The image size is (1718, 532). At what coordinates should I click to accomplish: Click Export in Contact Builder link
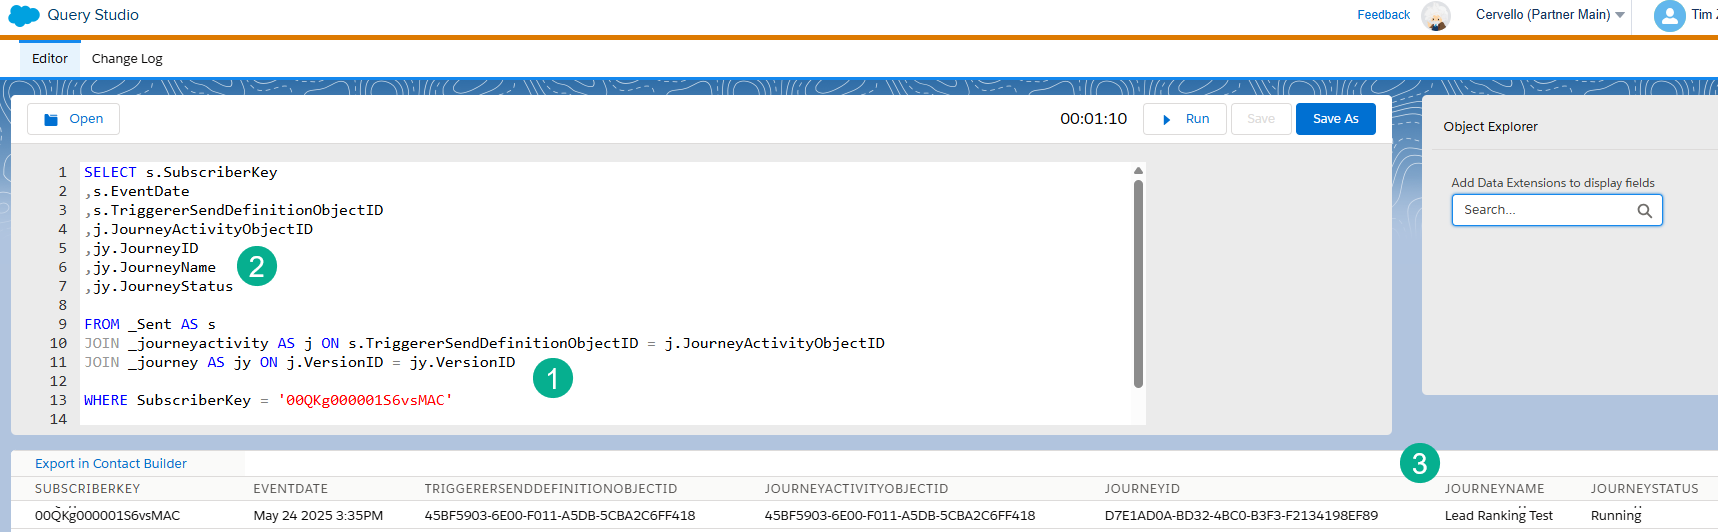(x=111, y=464)
